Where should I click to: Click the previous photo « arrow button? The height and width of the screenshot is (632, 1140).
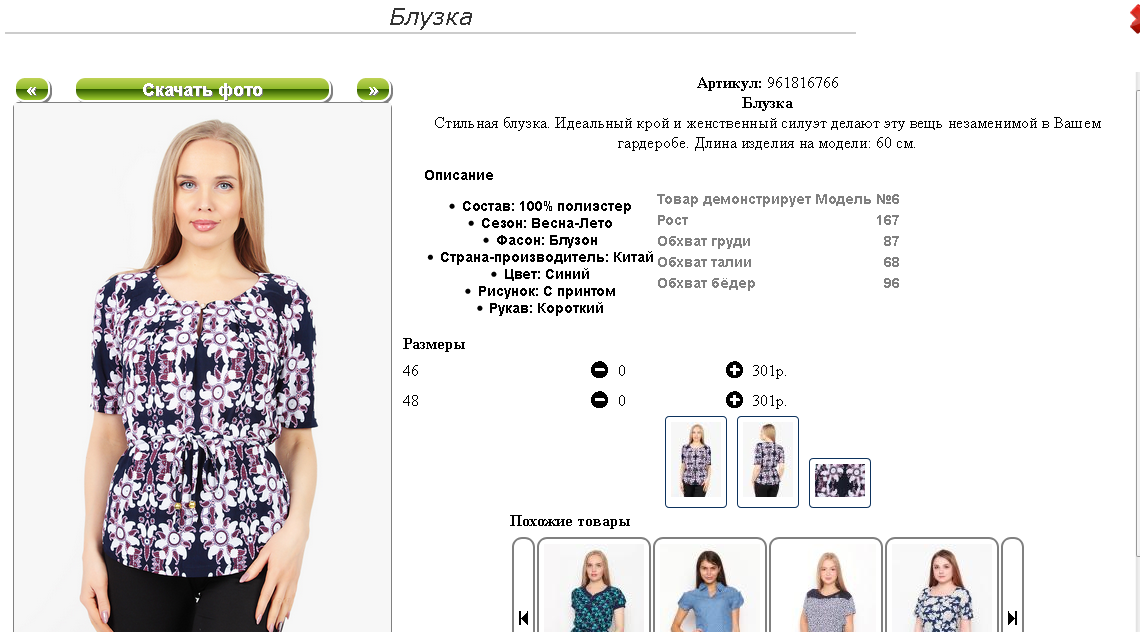33,90
